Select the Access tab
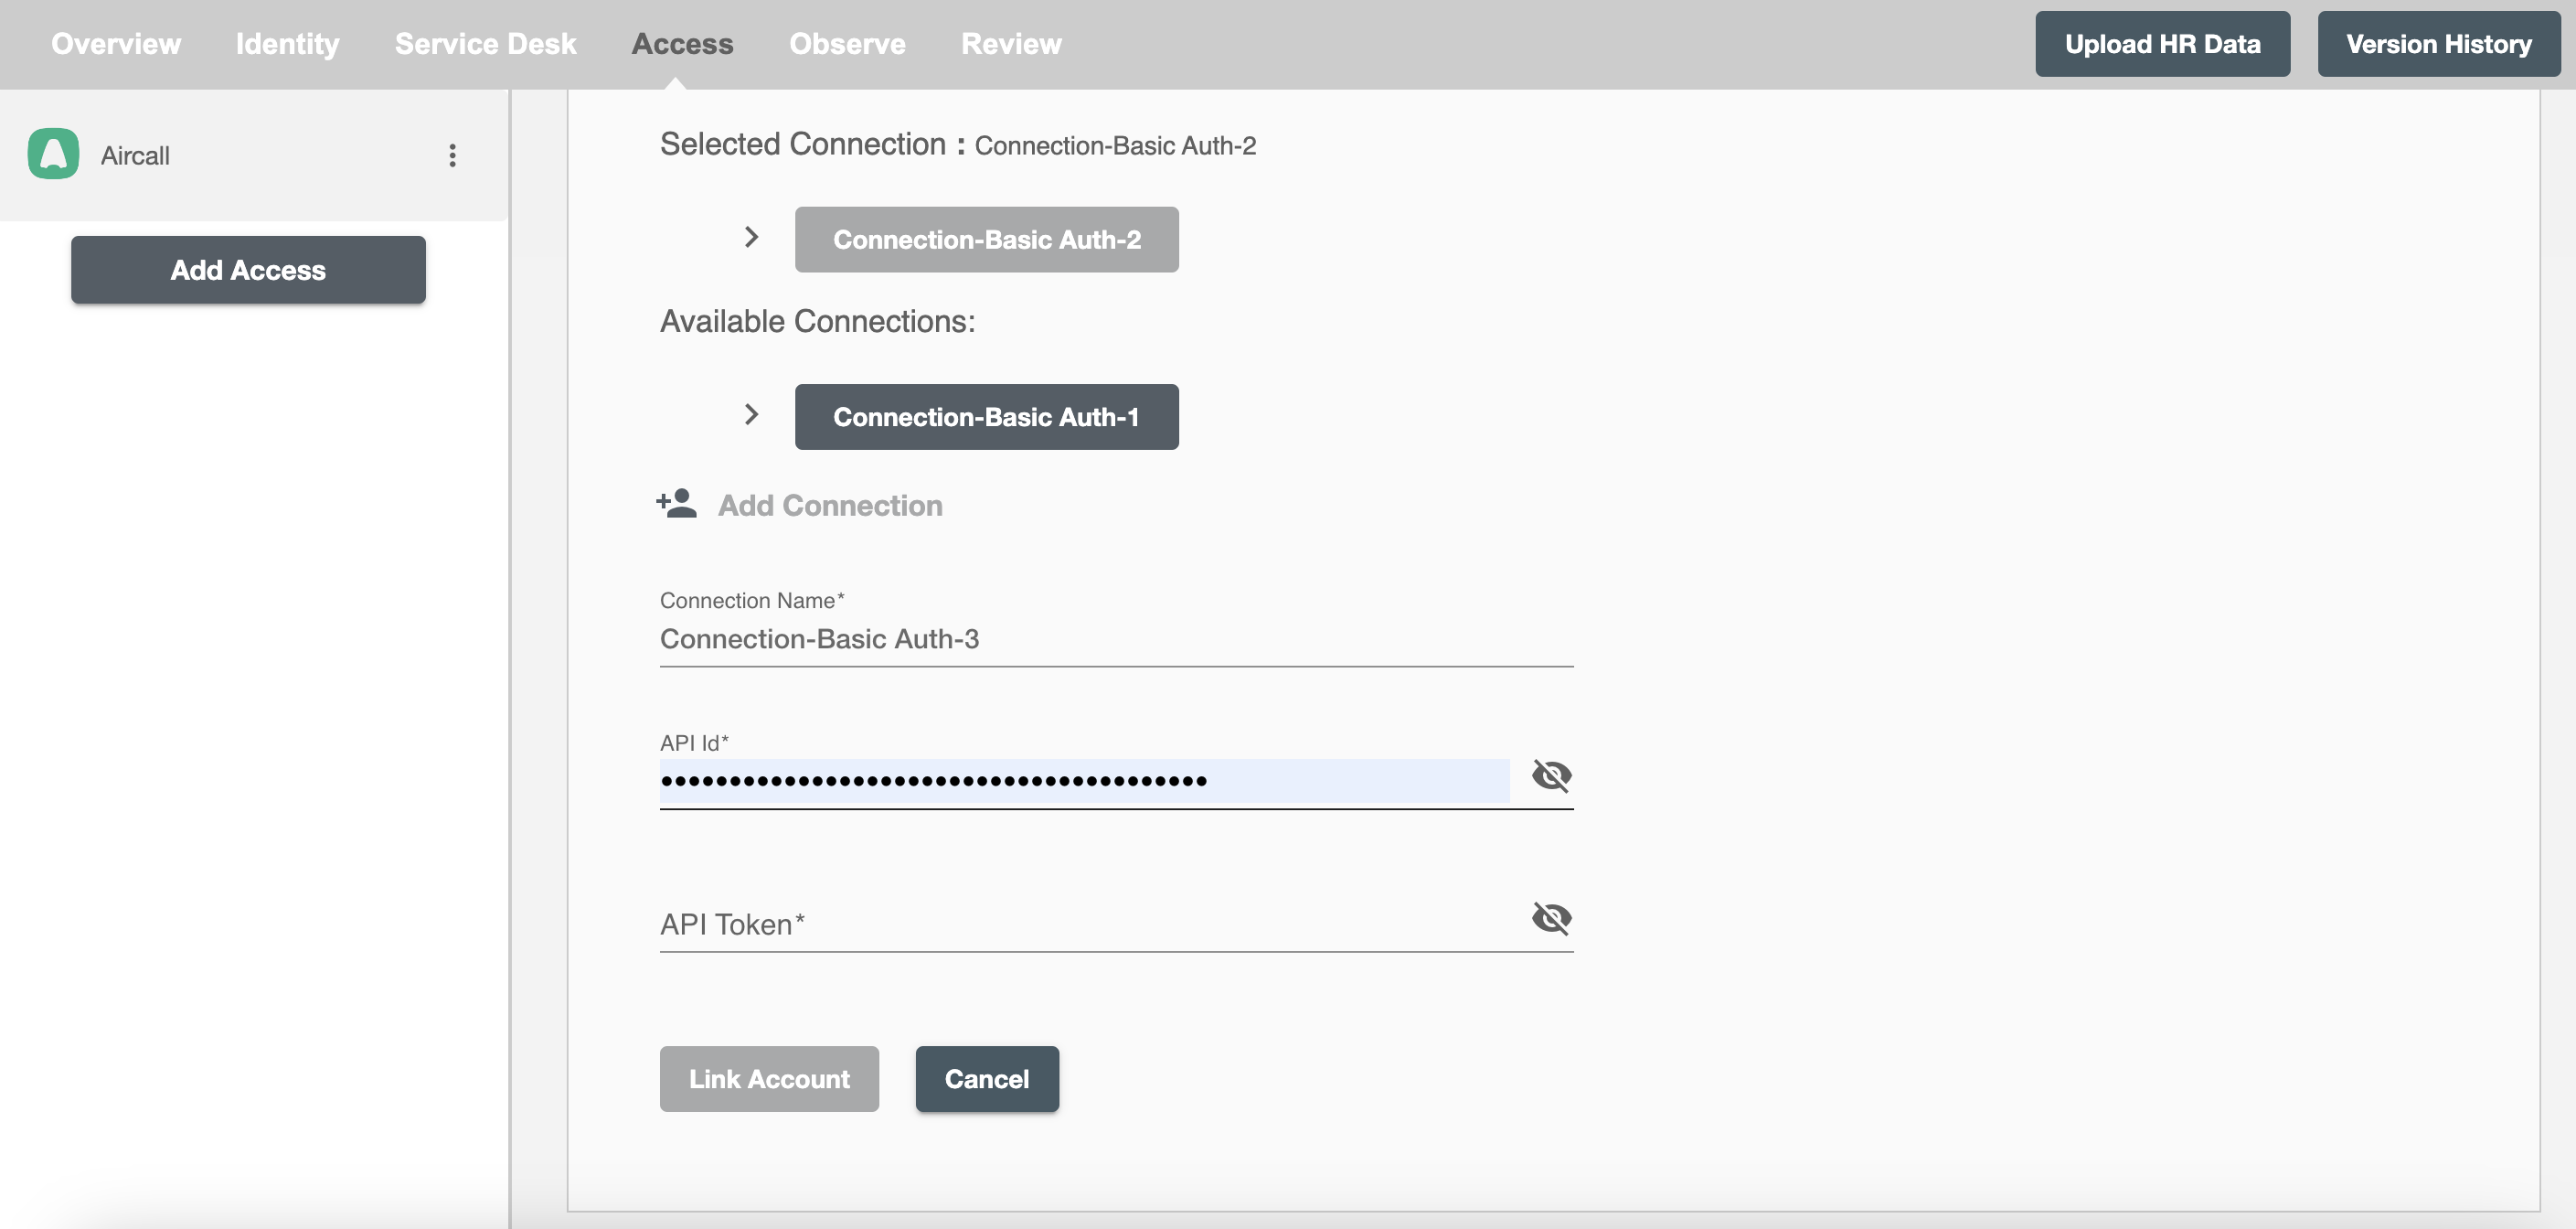The width and height of the screenshot is (2576, 1229). [x=682, y=43]
